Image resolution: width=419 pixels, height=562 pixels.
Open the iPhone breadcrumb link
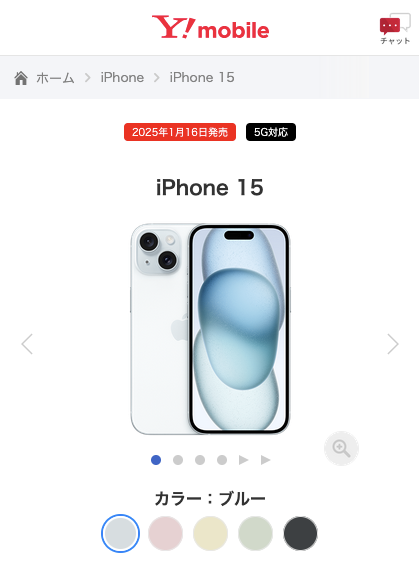click(x=122, y=77)
